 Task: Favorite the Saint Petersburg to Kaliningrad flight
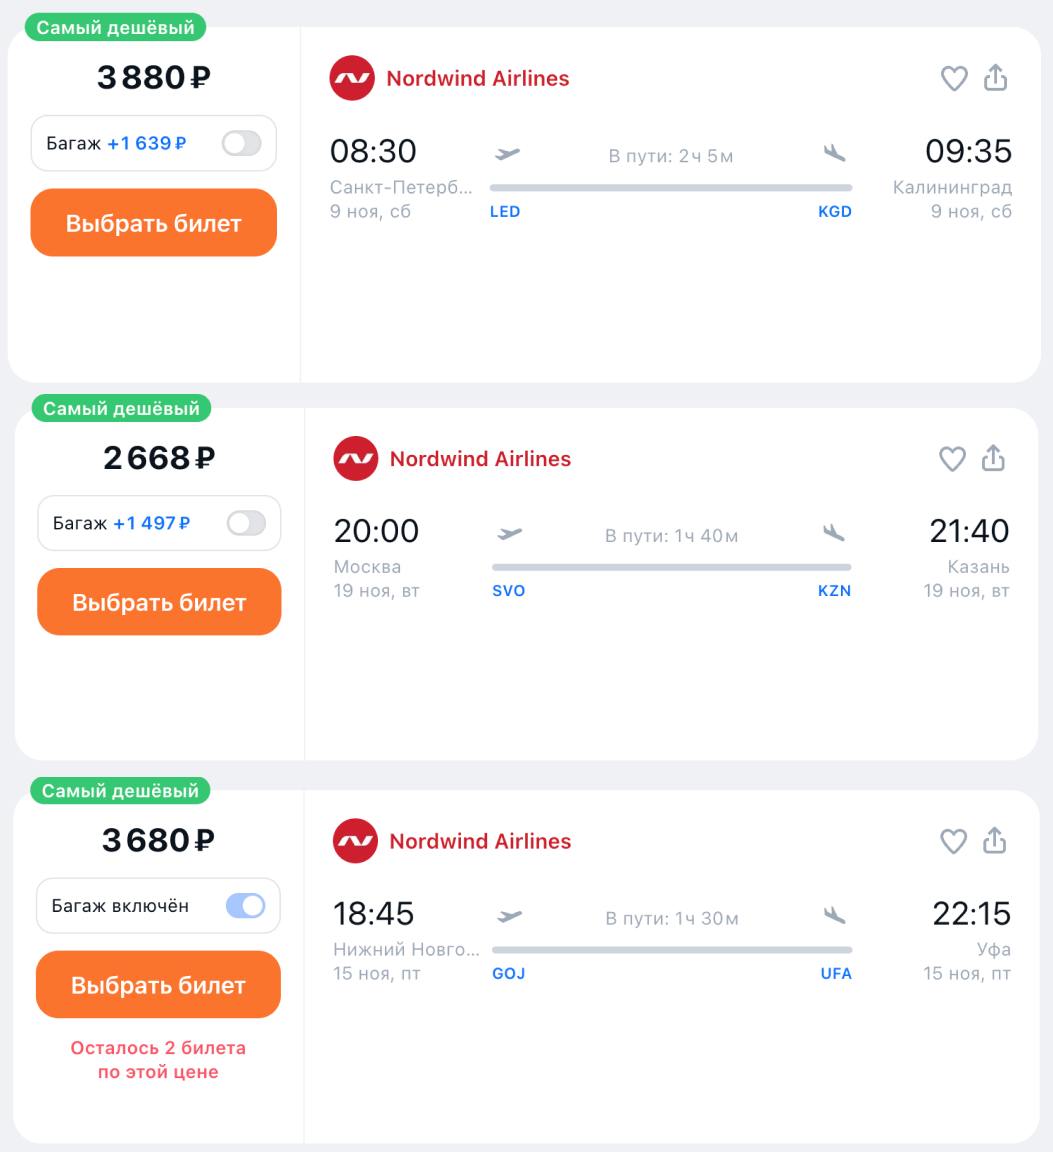click(x=955, y=78)
